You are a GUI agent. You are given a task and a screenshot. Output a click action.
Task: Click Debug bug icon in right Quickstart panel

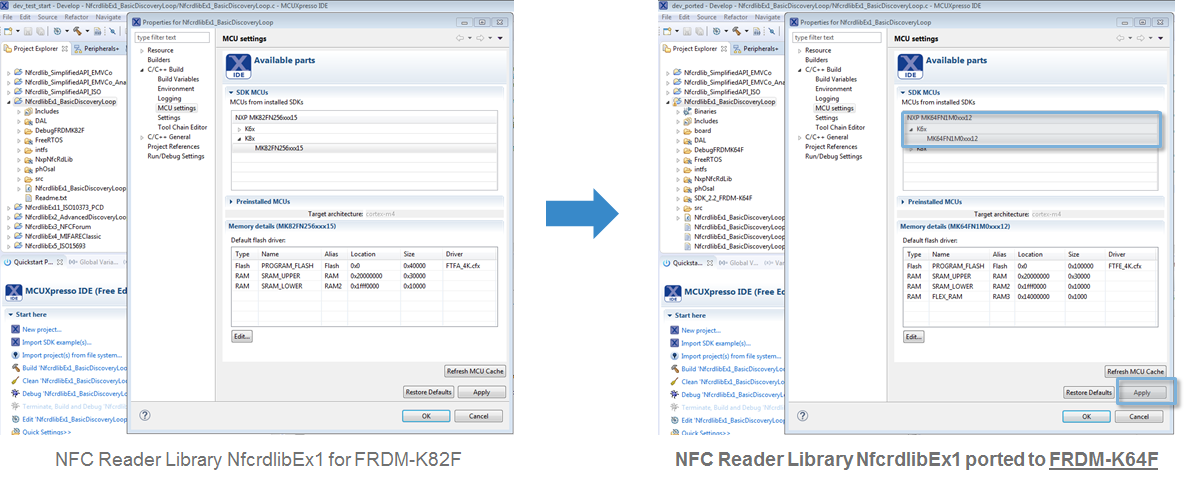pos(674,394)
